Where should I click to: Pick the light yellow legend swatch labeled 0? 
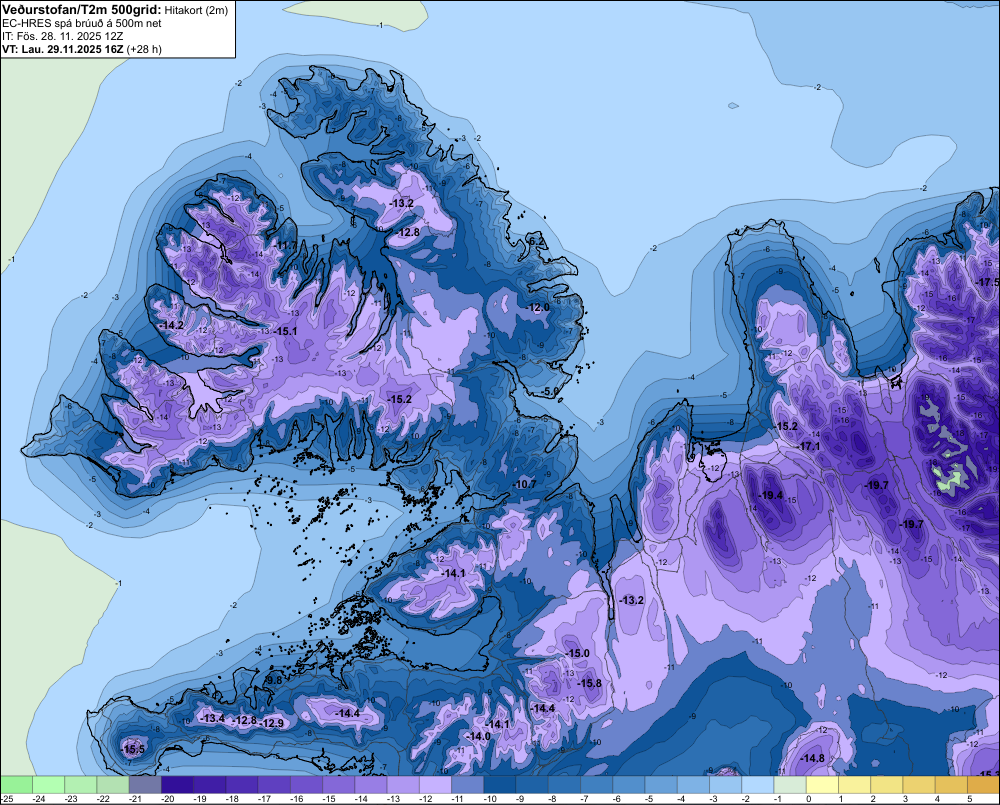click(x=823, y=784)
